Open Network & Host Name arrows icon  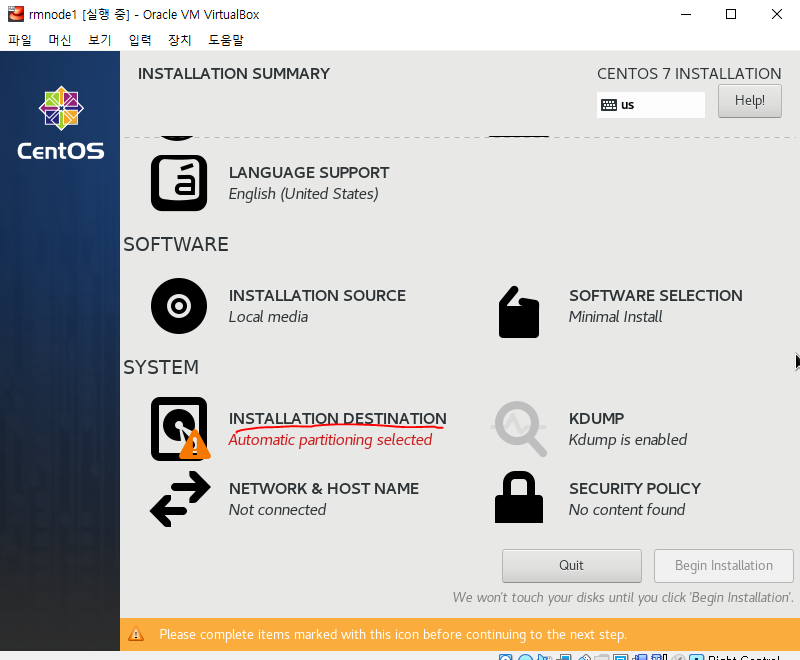180,499
